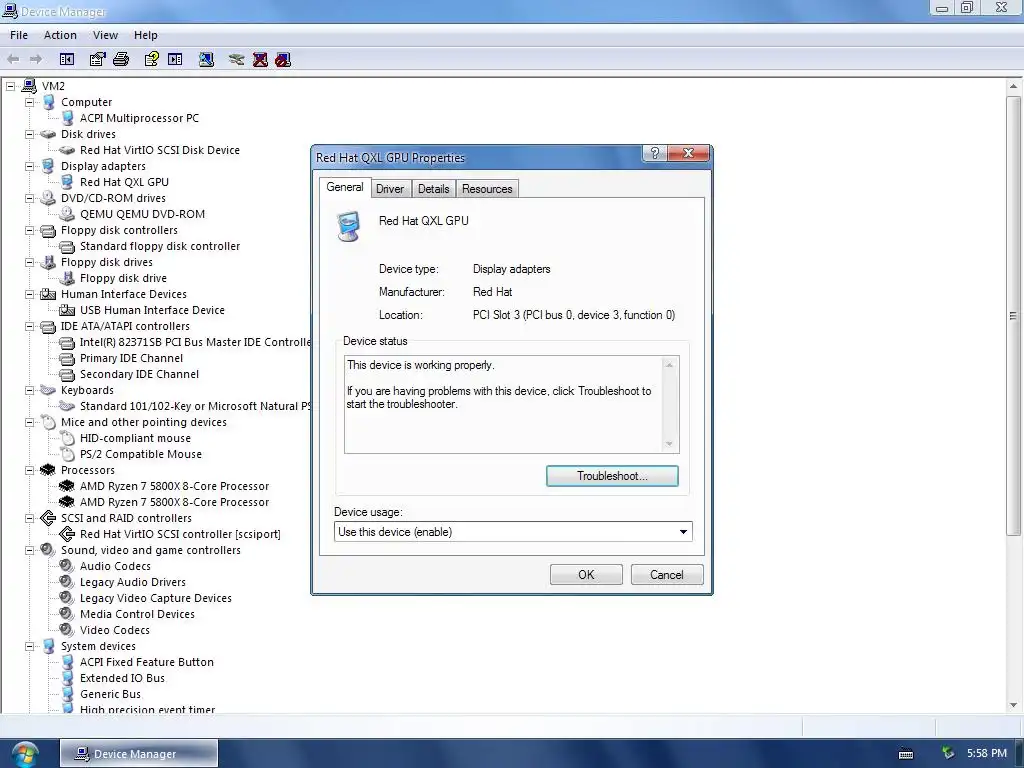
Task: Collapse the Disk drives category
Action: pyautogui.click(x=29, y=134)
